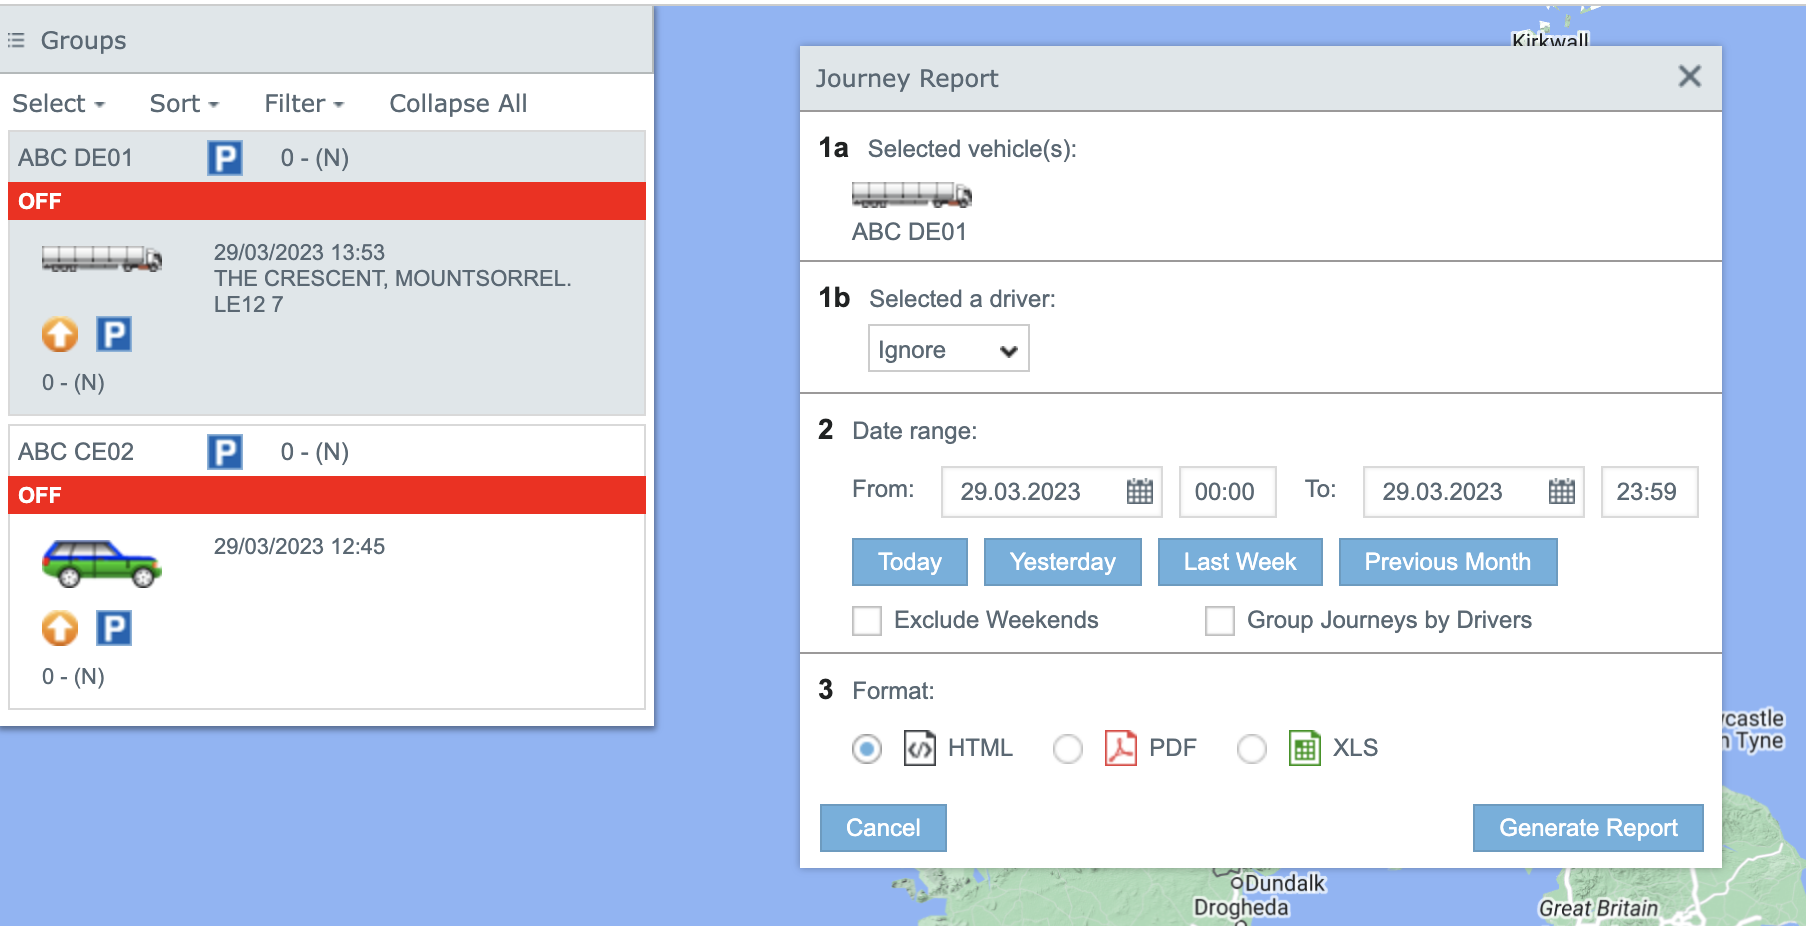Click the parking icon next to ABC DE01
Image resolution: width=1806 pixels, height=926 pixels.
tap(224, 157)
